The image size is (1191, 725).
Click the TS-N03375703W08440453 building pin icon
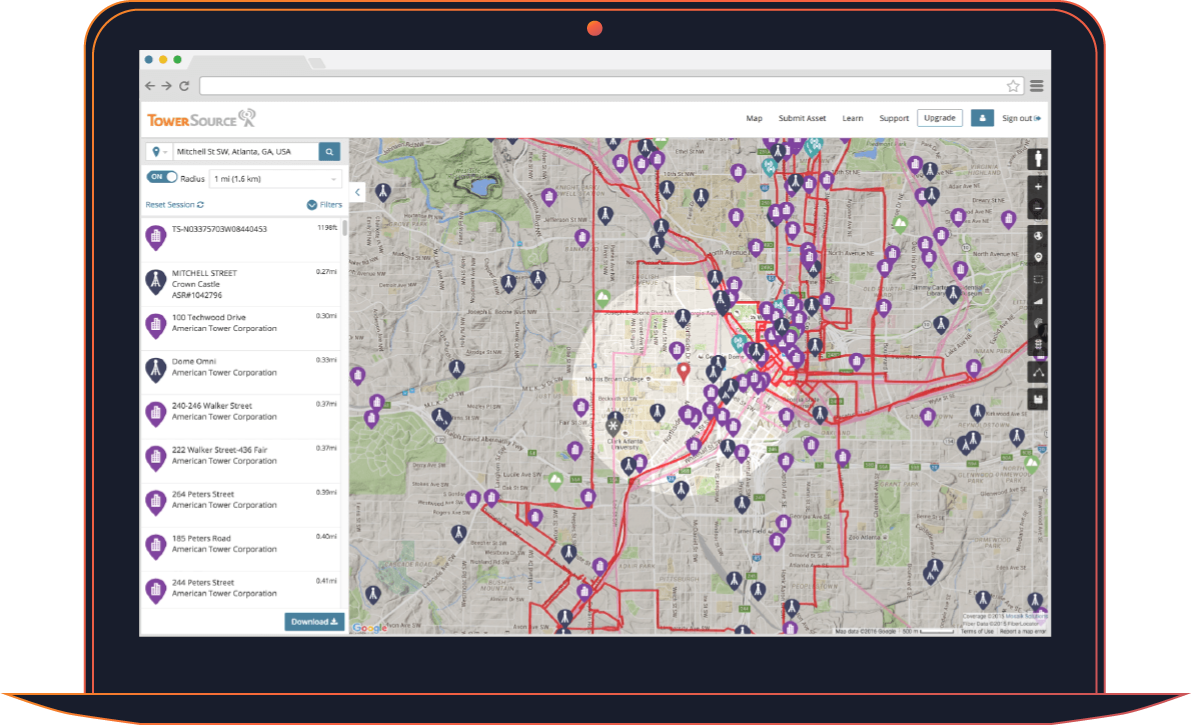pyautogui.click(x=156, y=238)
